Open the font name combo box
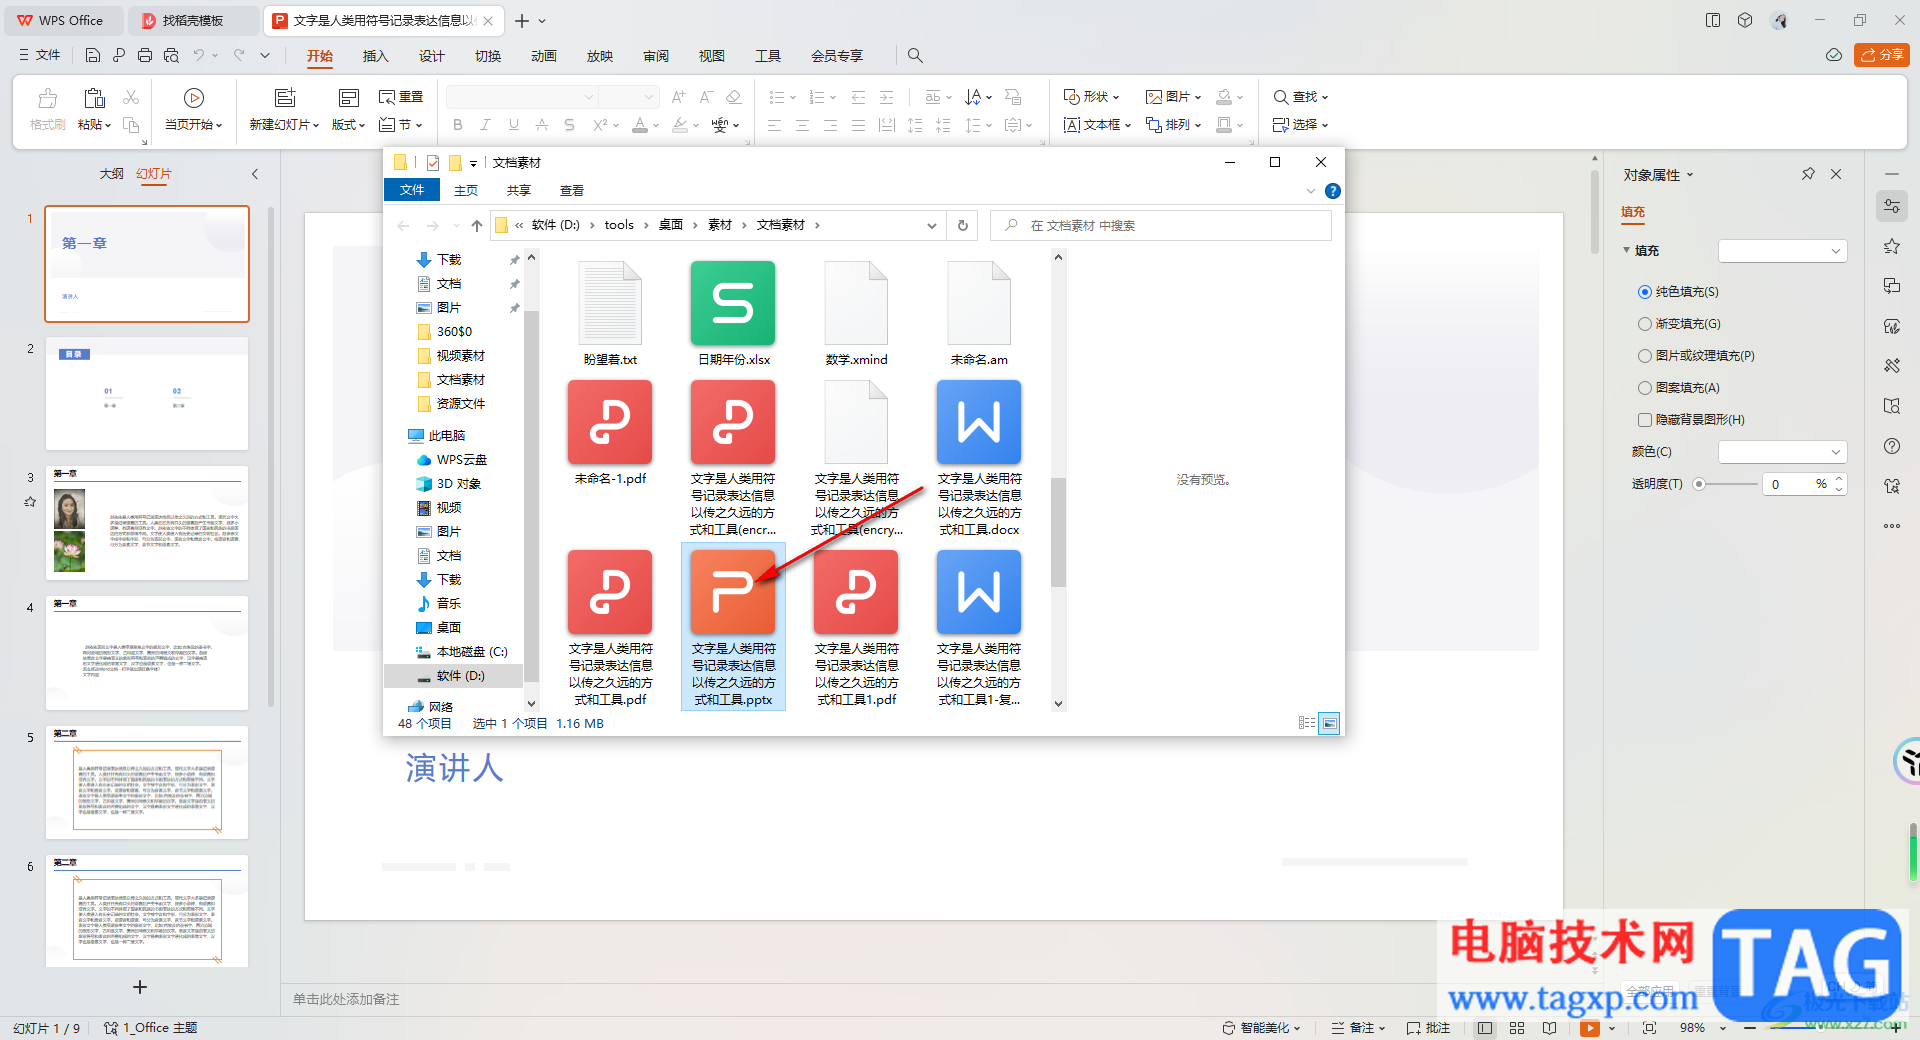The height and width of the screenshot is (1040, 1920). [522, 97]
